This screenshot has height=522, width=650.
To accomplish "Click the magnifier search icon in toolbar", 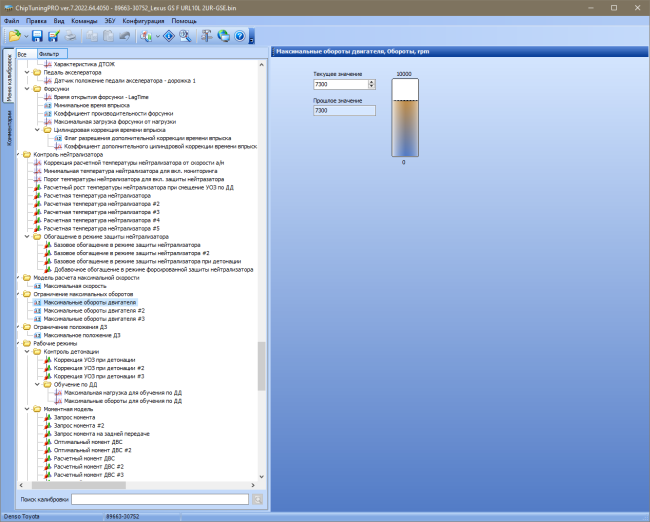I will click(x=185, y=36).
